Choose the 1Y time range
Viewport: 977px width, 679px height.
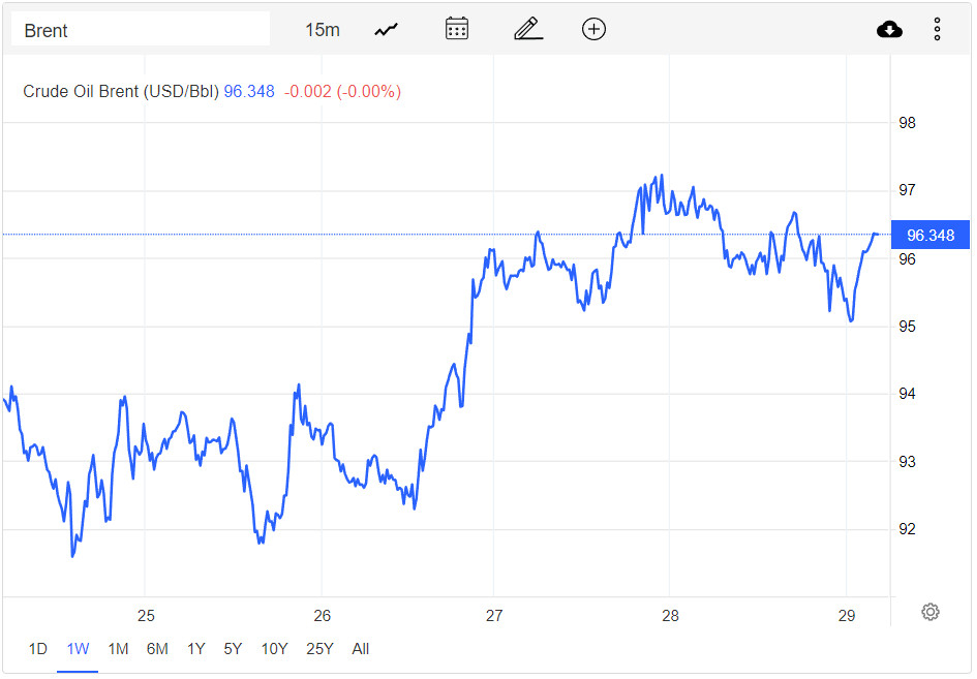click(x=196, y=649)
